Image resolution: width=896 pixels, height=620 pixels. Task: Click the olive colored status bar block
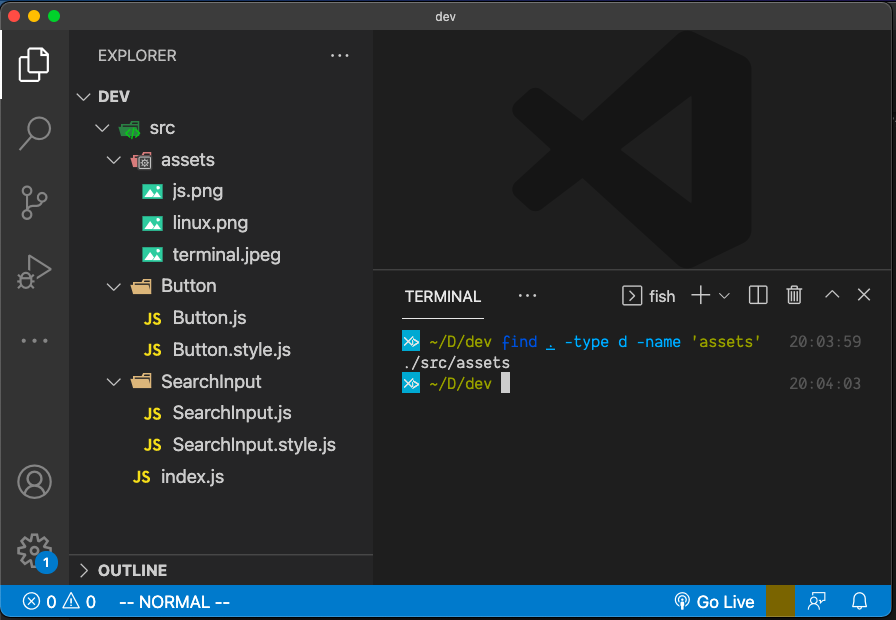click(780, 601)
